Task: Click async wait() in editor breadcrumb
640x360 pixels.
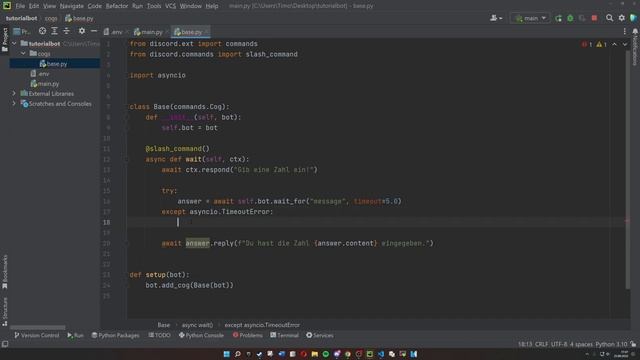Action: [x=197, y=325]
